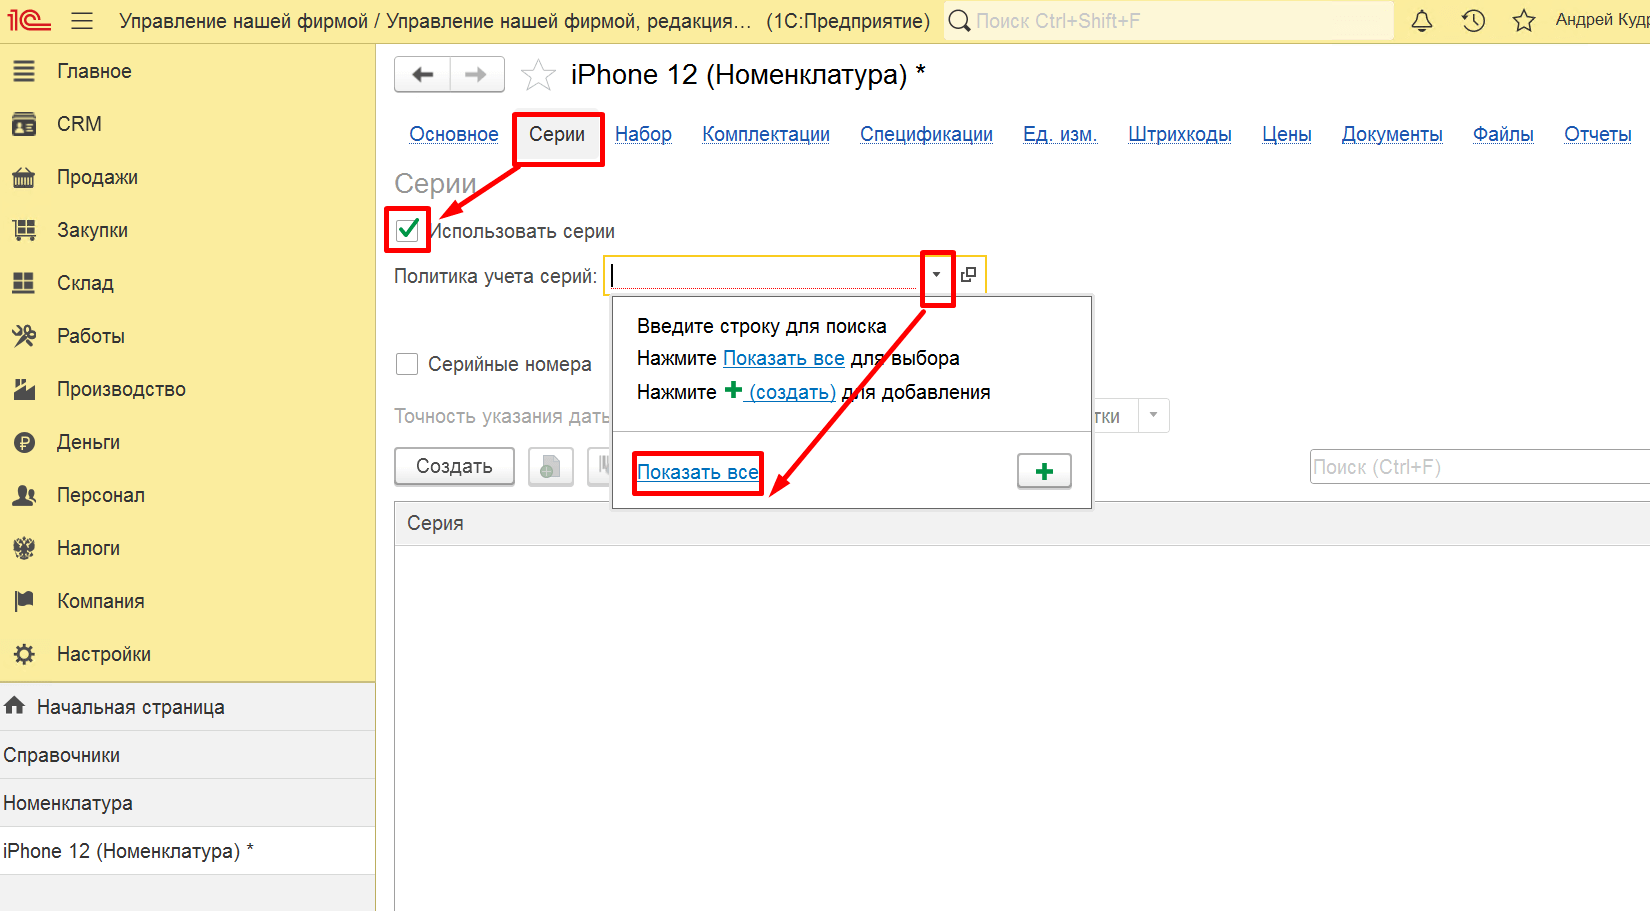The height and width of the screenshot is (911, 1650).
Task: Click the Серия column header
Action: pos(1022,523)
